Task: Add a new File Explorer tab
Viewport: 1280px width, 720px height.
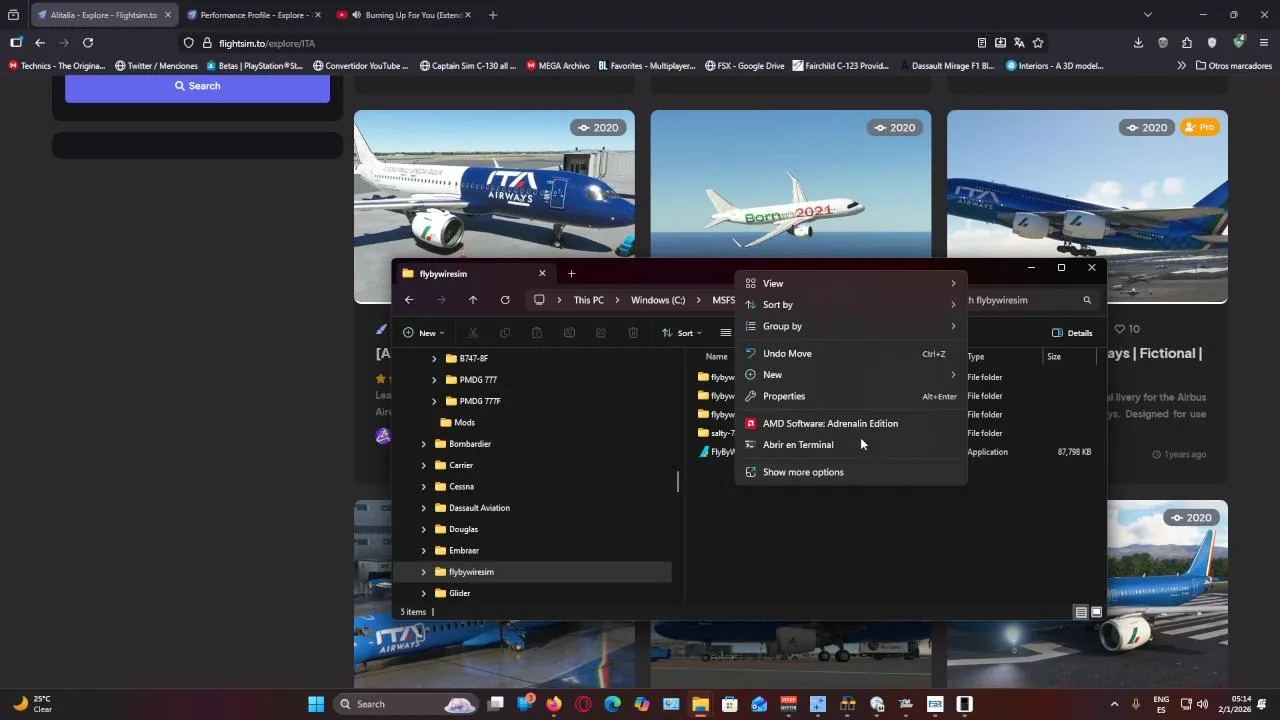Action: point(571,274)
